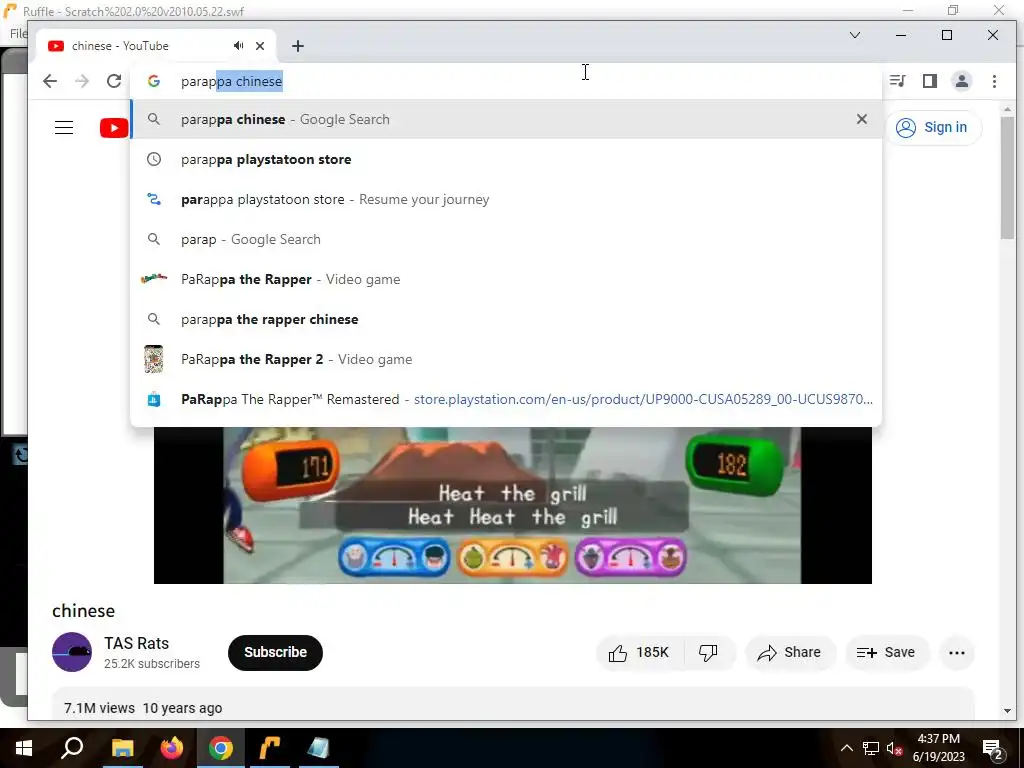The height and width of the screenshot is (768, 1024).
Task: Select 'parappa chinese - Google Search' suggestion
Action: tap(506, 120)
